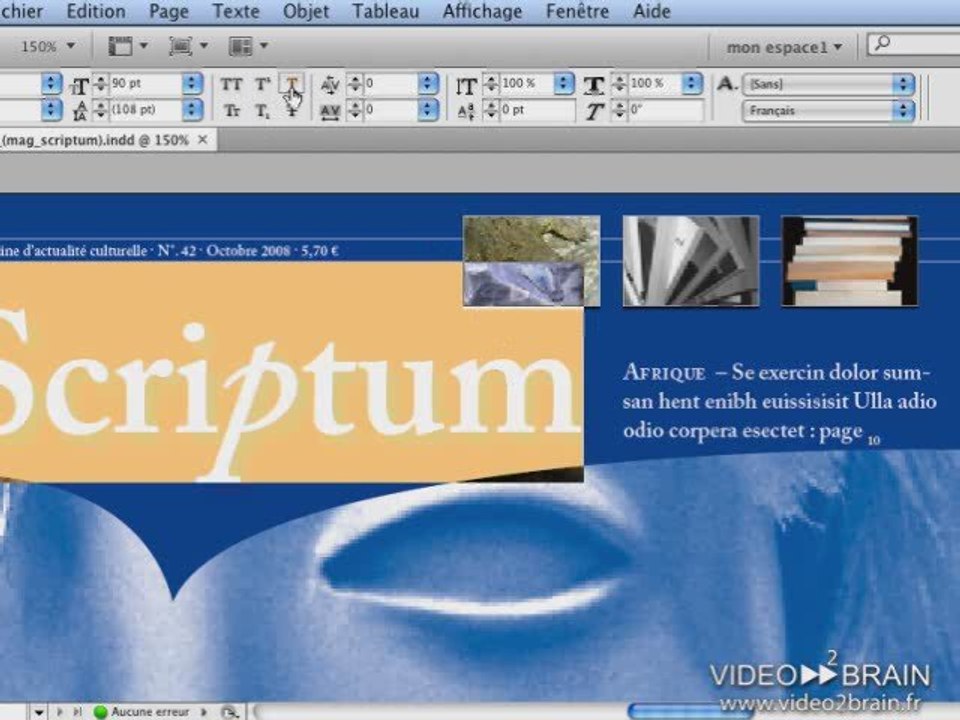The width and height of the screenshot is (960, 720).
Task: Click the tracking AV icon
Action: tap(330, 111)
